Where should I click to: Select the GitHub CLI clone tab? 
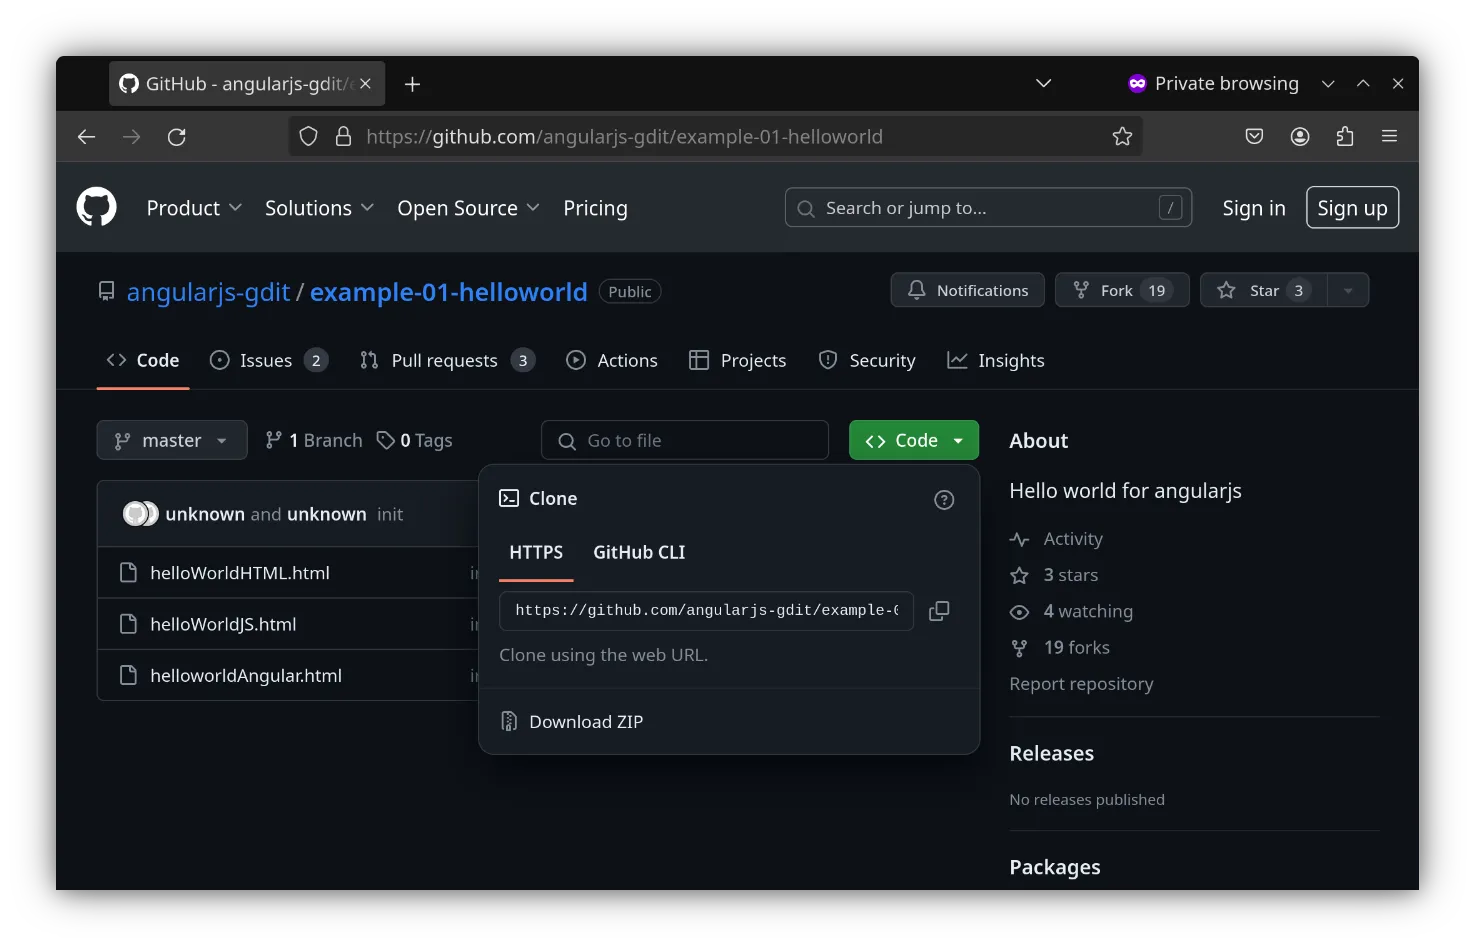tap(639, 553)
